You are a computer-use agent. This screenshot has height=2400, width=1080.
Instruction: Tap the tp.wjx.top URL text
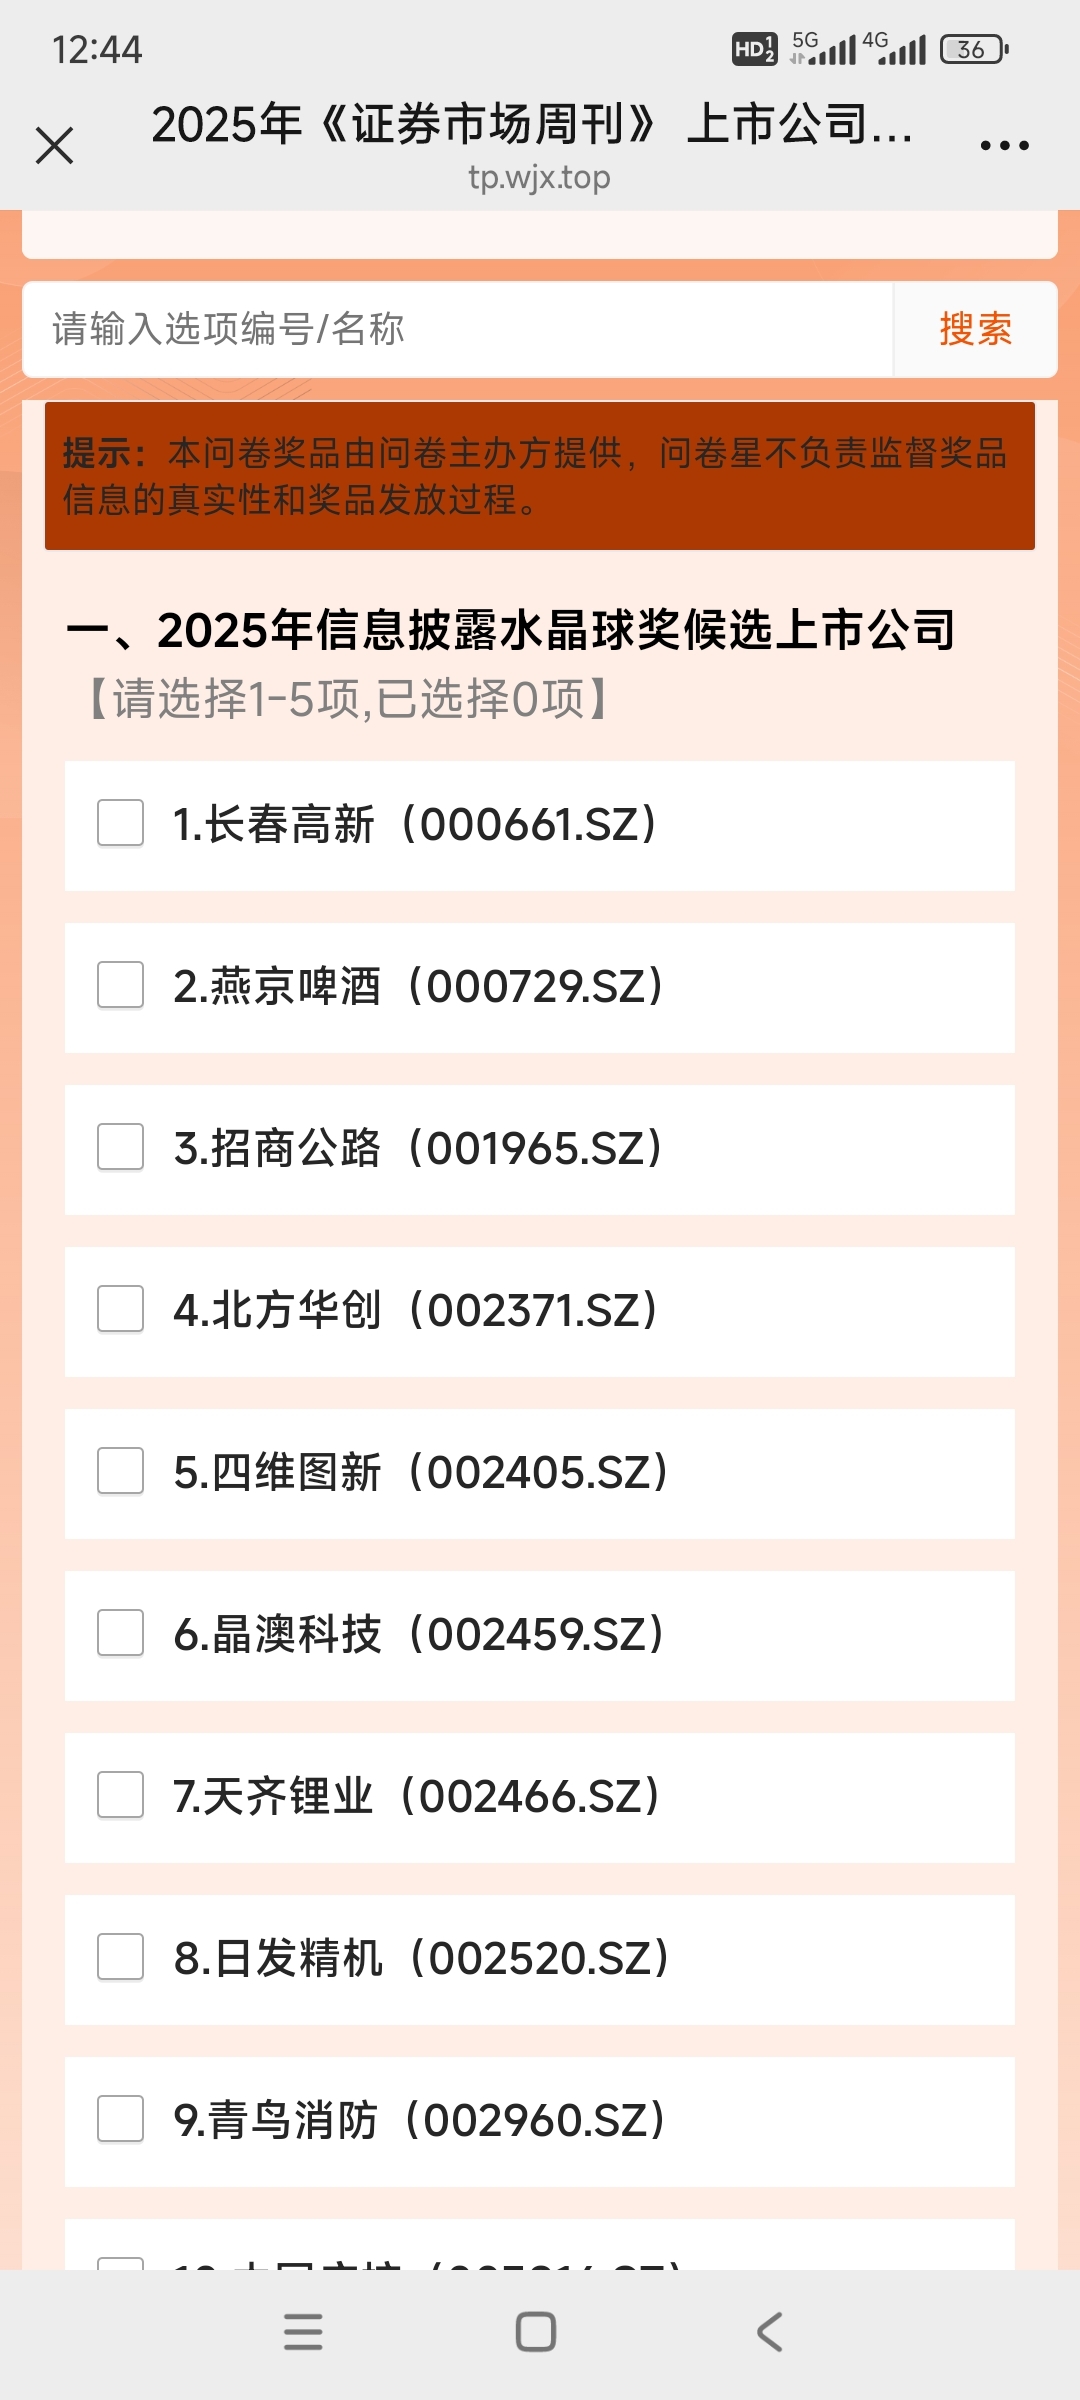tap(539, 178)
